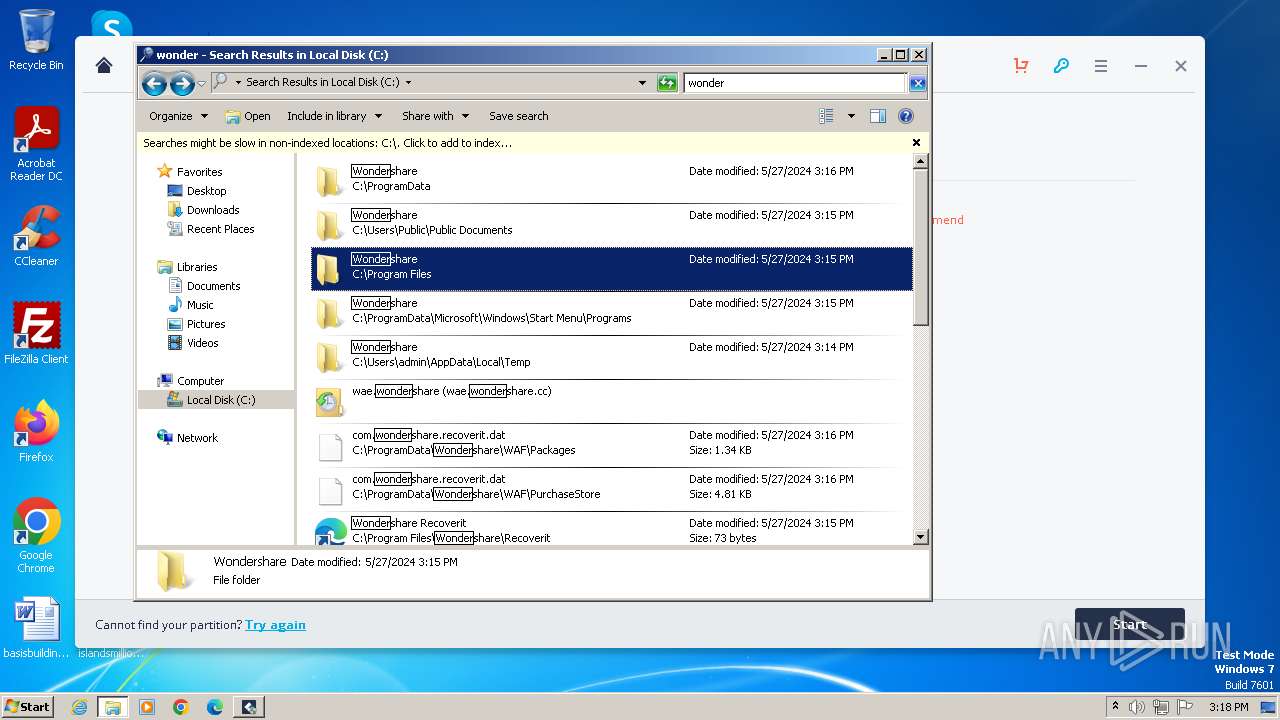Screen dimensions: 1280x720
Task: Click Save search in toolbar
Action: [x=518, y=116]
